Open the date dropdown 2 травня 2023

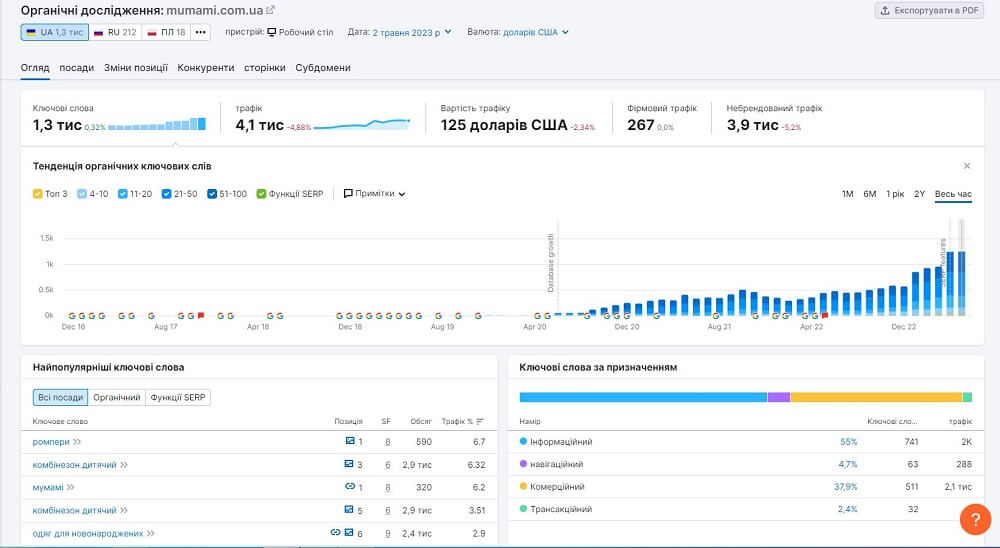(x=412, y=32)
